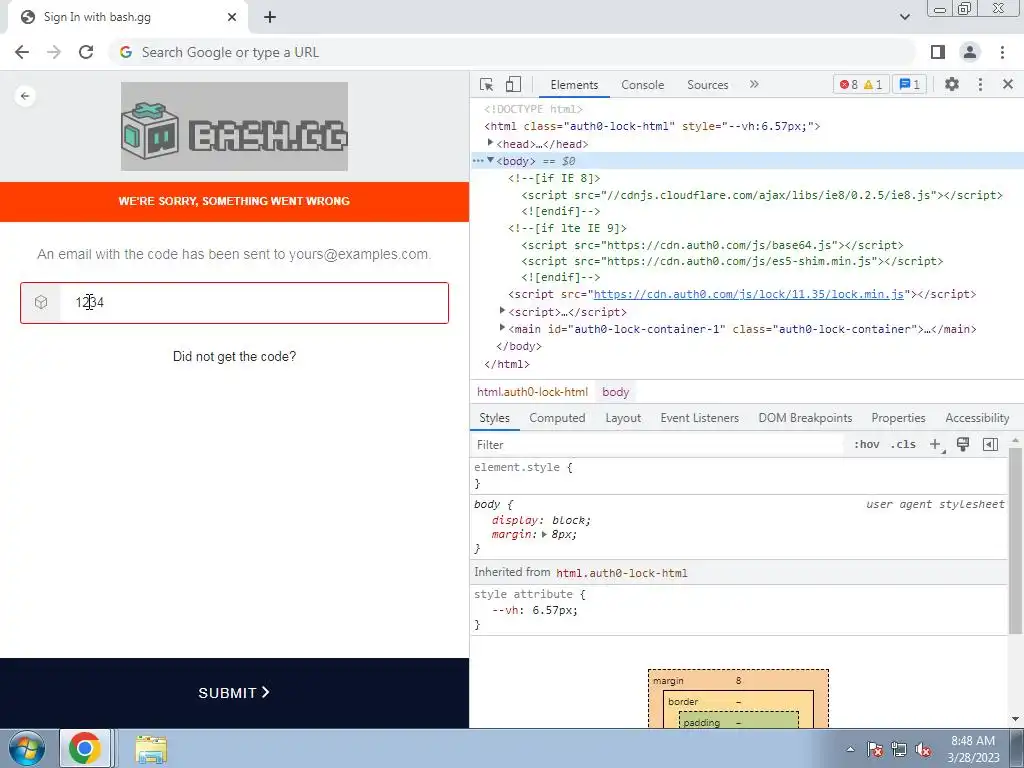Click the 8 errors counter
The width and height of the screenshot is (1024, 768).
[x=848, y=84]
